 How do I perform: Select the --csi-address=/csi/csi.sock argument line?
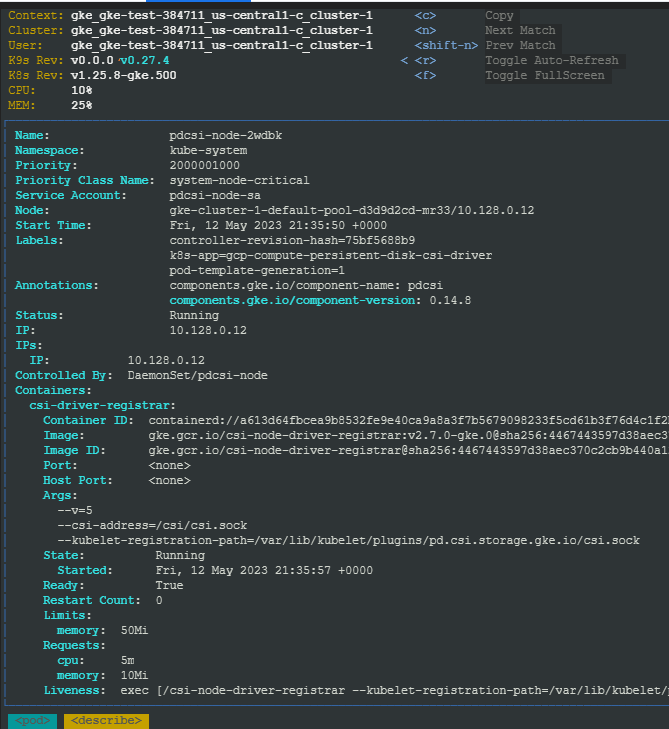(152, 525)
